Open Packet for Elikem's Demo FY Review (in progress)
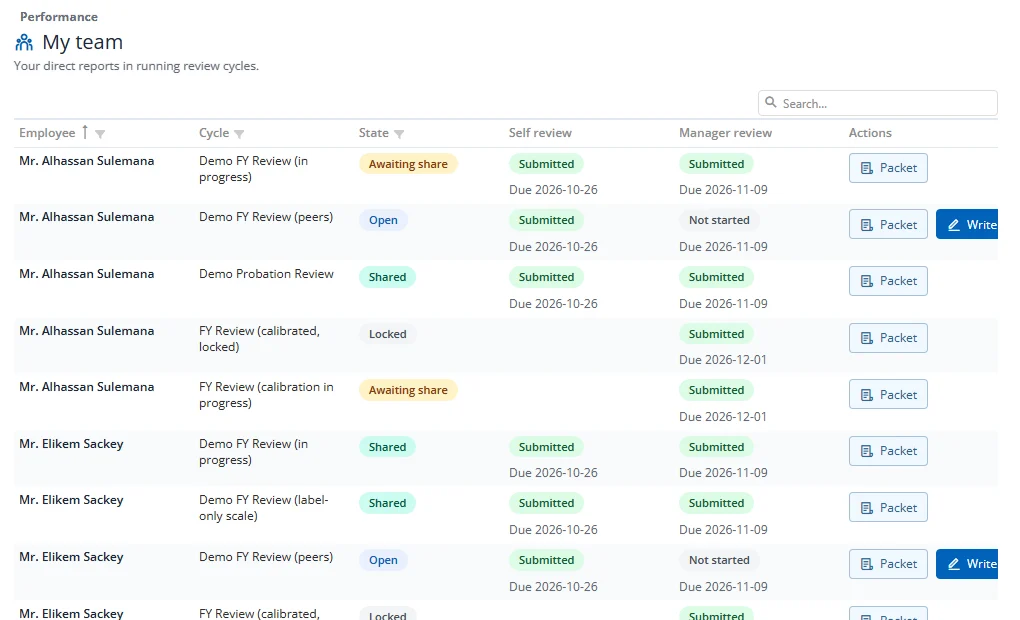The width and height of the screenshot is (1020, 620). coord(888,451)
